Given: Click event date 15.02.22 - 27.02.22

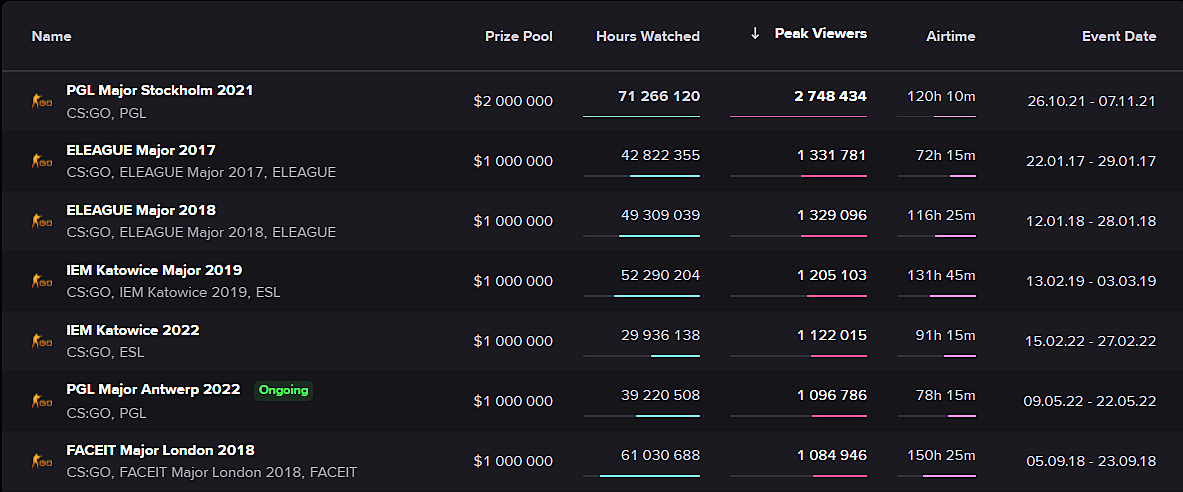Looking at the screenshot, I should coord(1091,341).
